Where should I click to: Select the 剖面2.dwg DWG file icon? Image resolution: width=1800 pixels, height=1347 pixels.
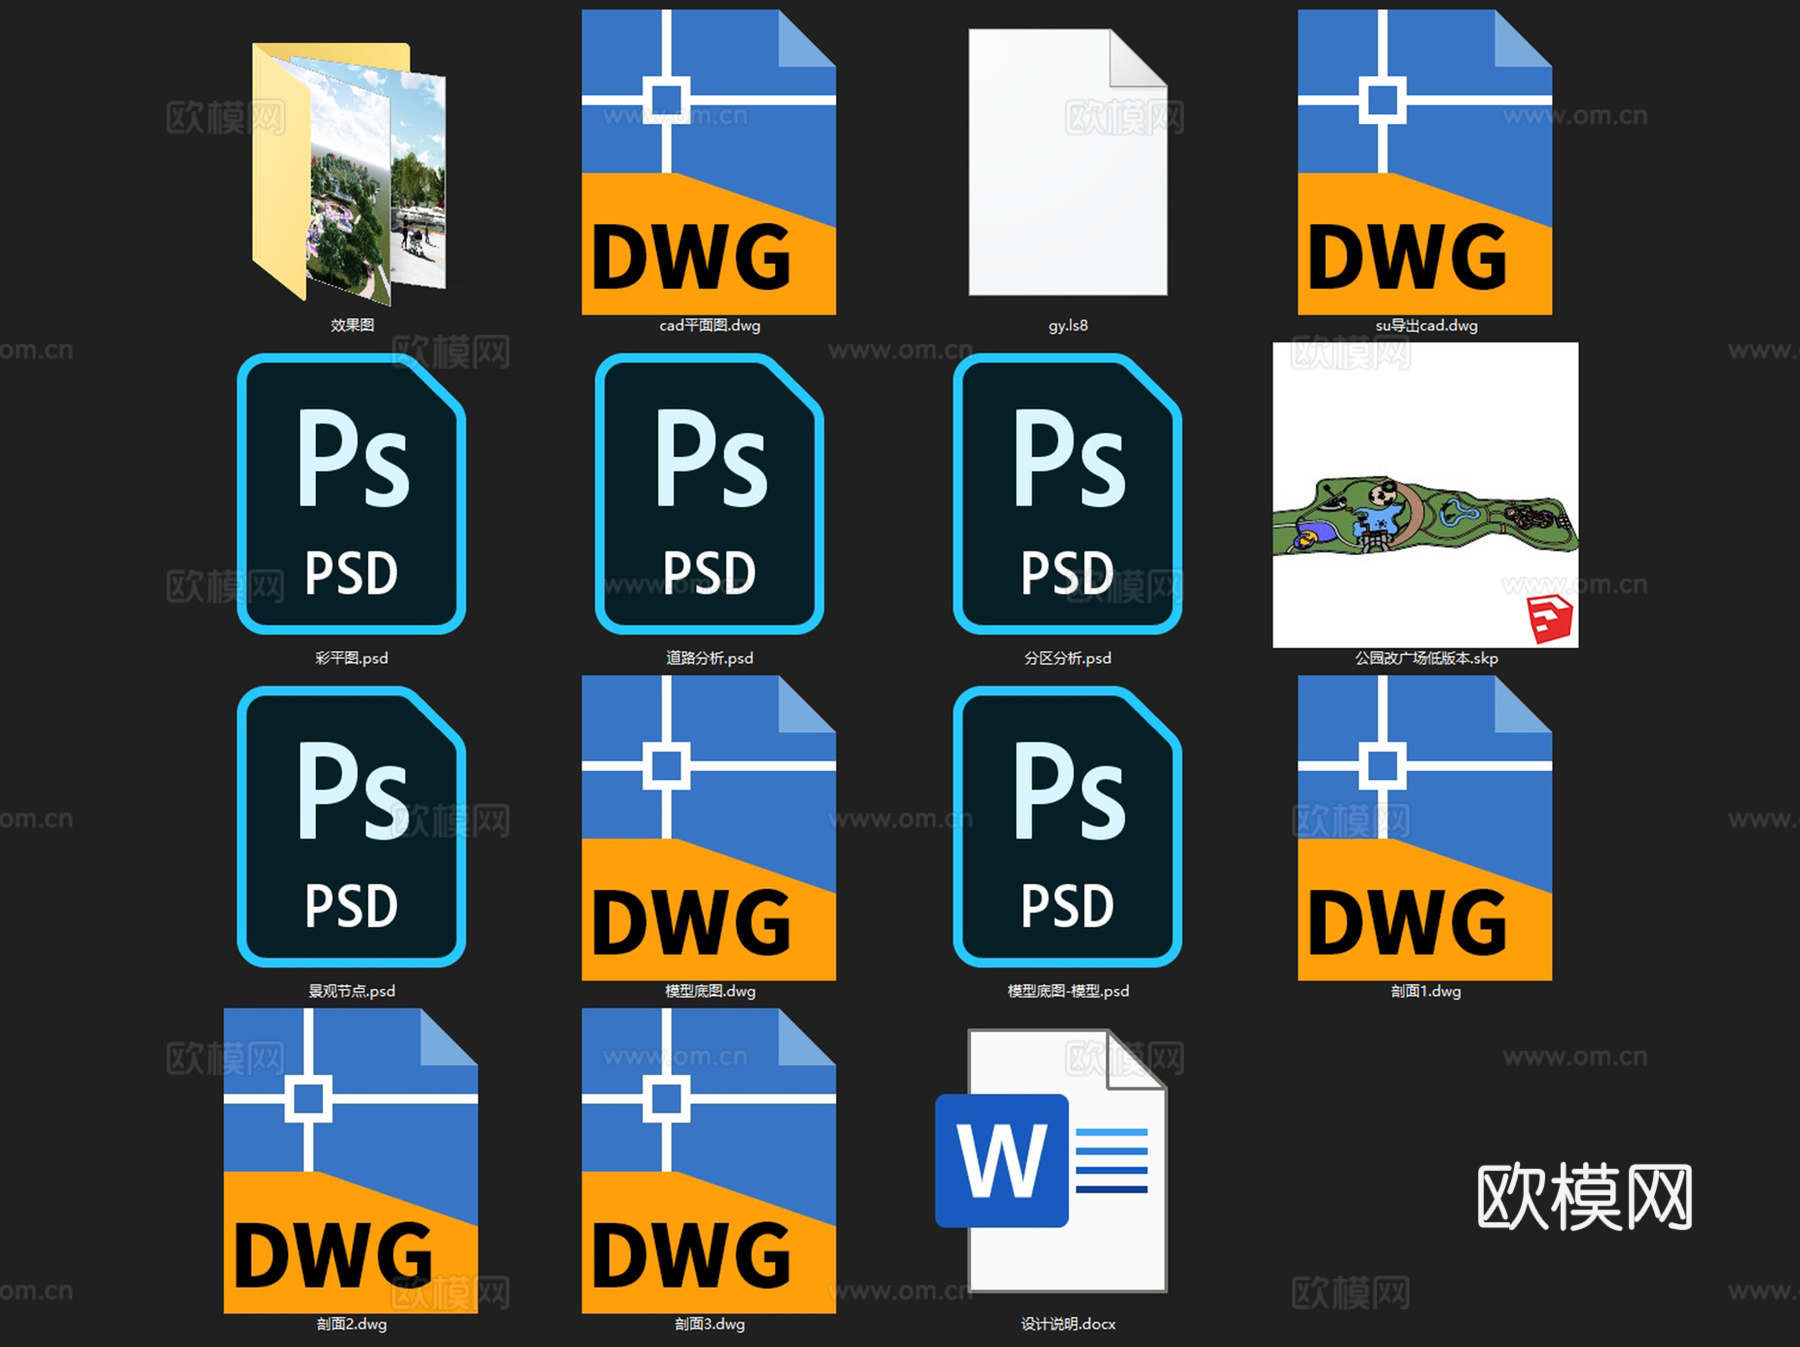pyautogui.click(x=351, y=1161)
